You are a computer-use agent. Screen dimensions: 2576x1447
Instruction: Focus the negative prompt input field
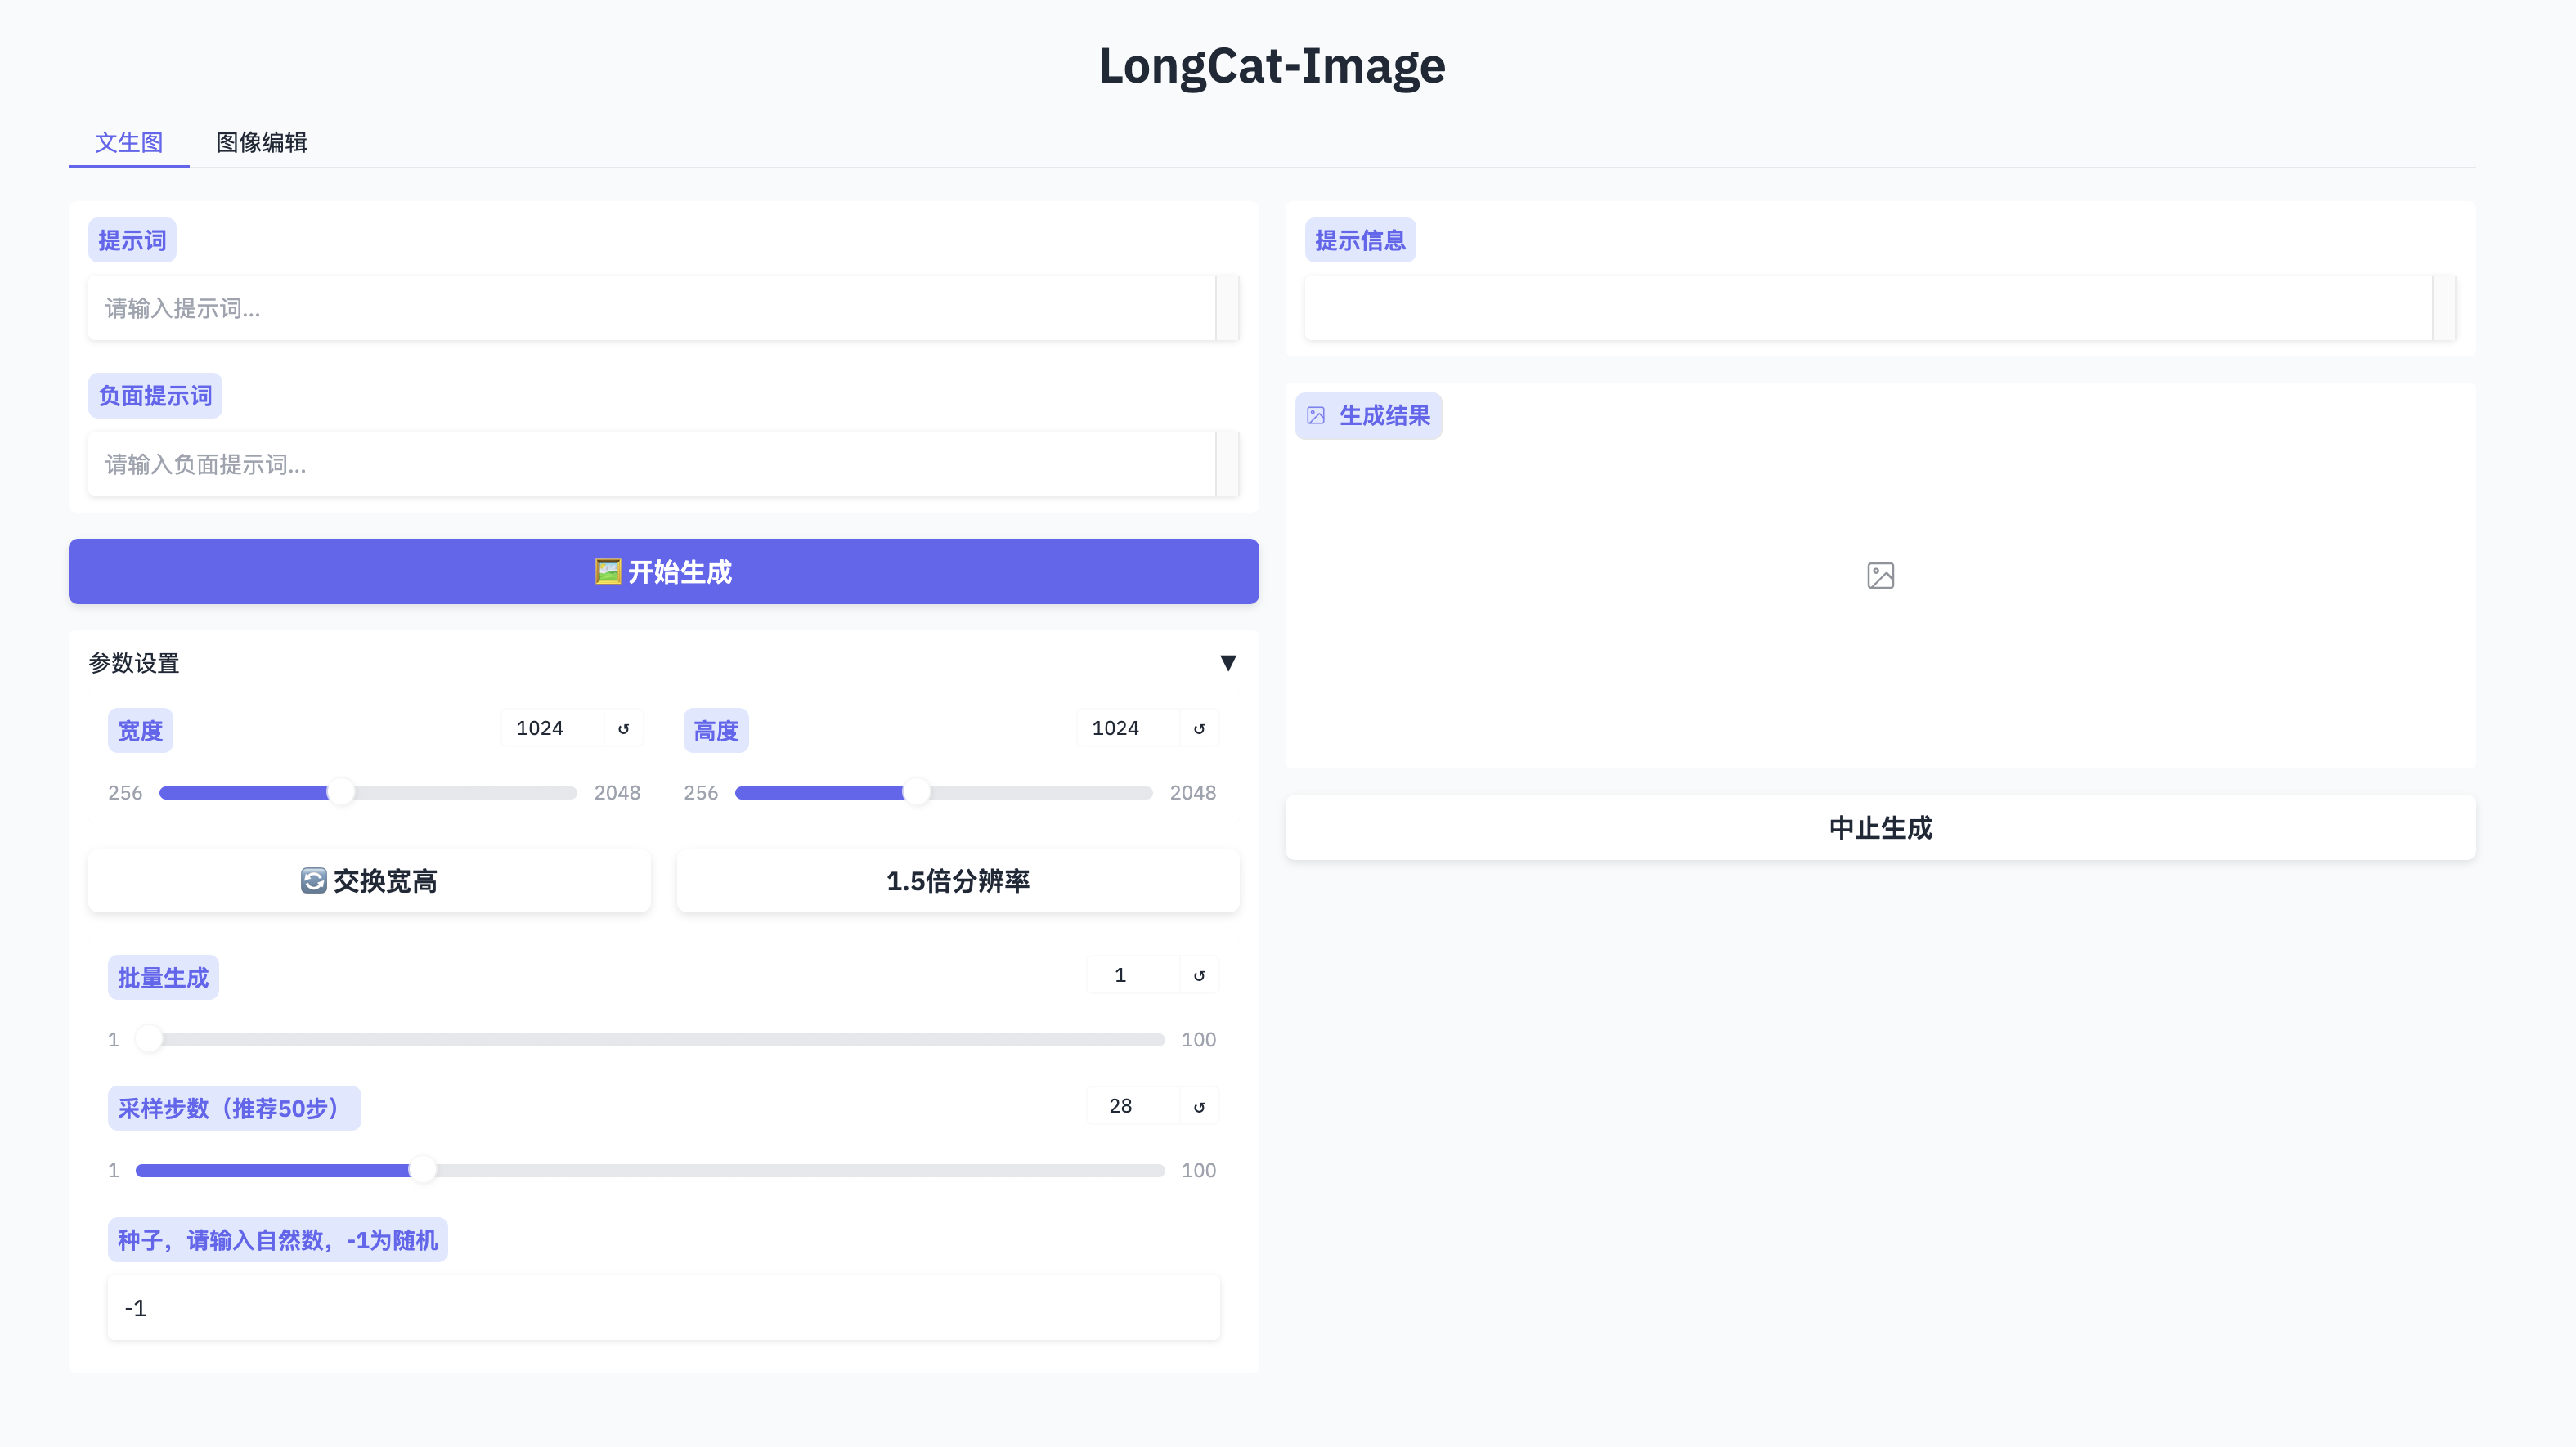coord(650,464)
